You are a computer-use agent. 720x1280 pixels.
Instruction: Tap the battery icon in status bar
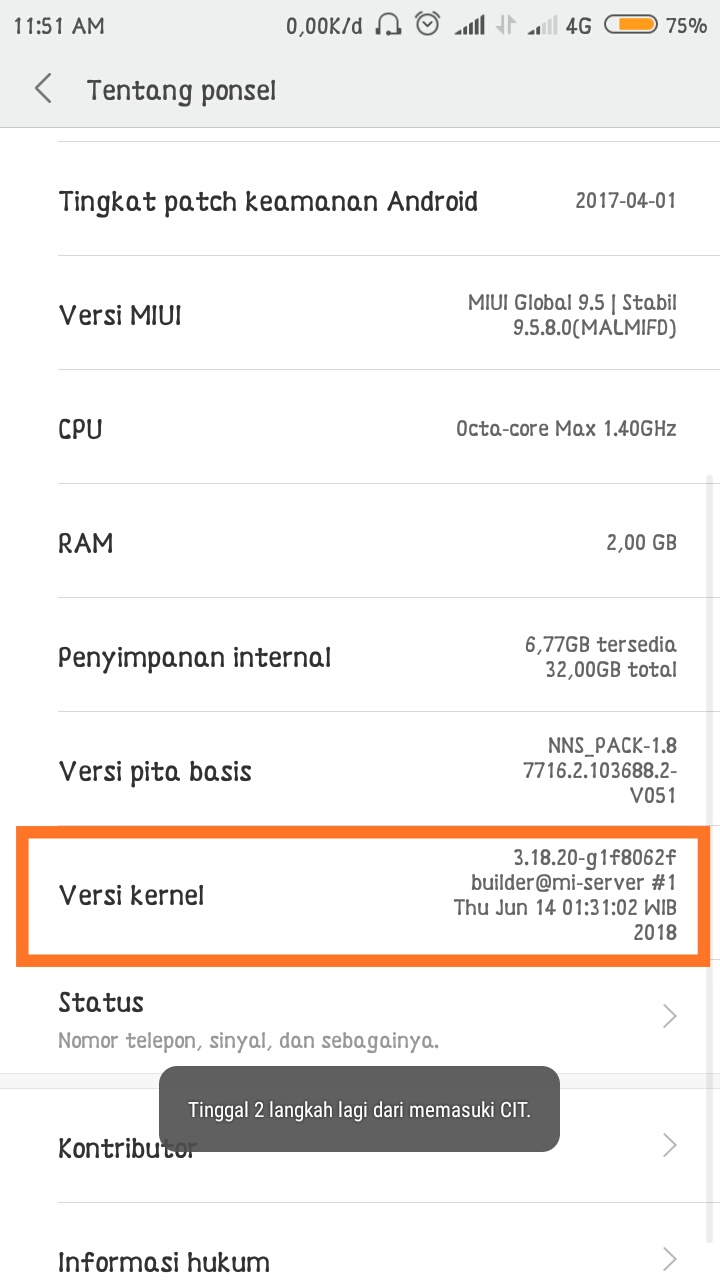pos(631,26)
